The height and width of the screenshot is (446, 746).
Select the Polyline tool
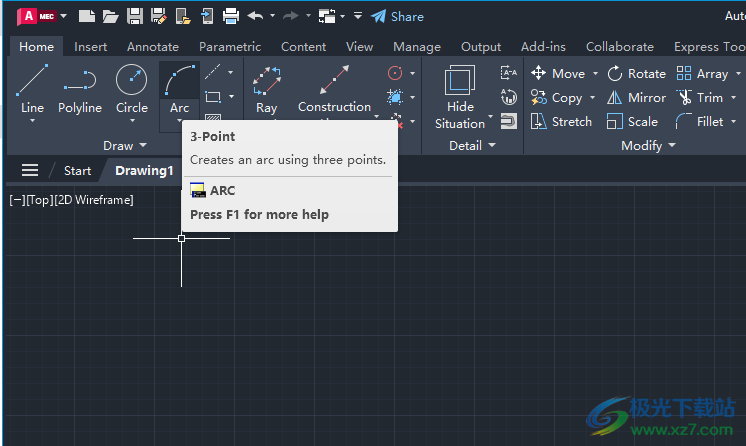(x=80, y=89)
